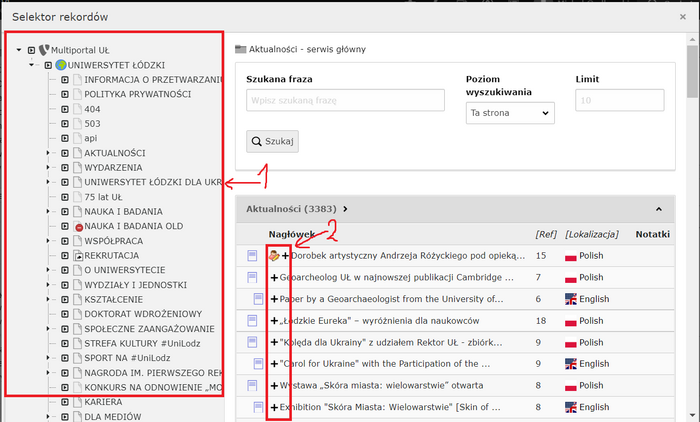Screen dimensions: 700x422
Task: Expand the AKTUALNOŚCI tree node arrow
Action: pos(48,153)
